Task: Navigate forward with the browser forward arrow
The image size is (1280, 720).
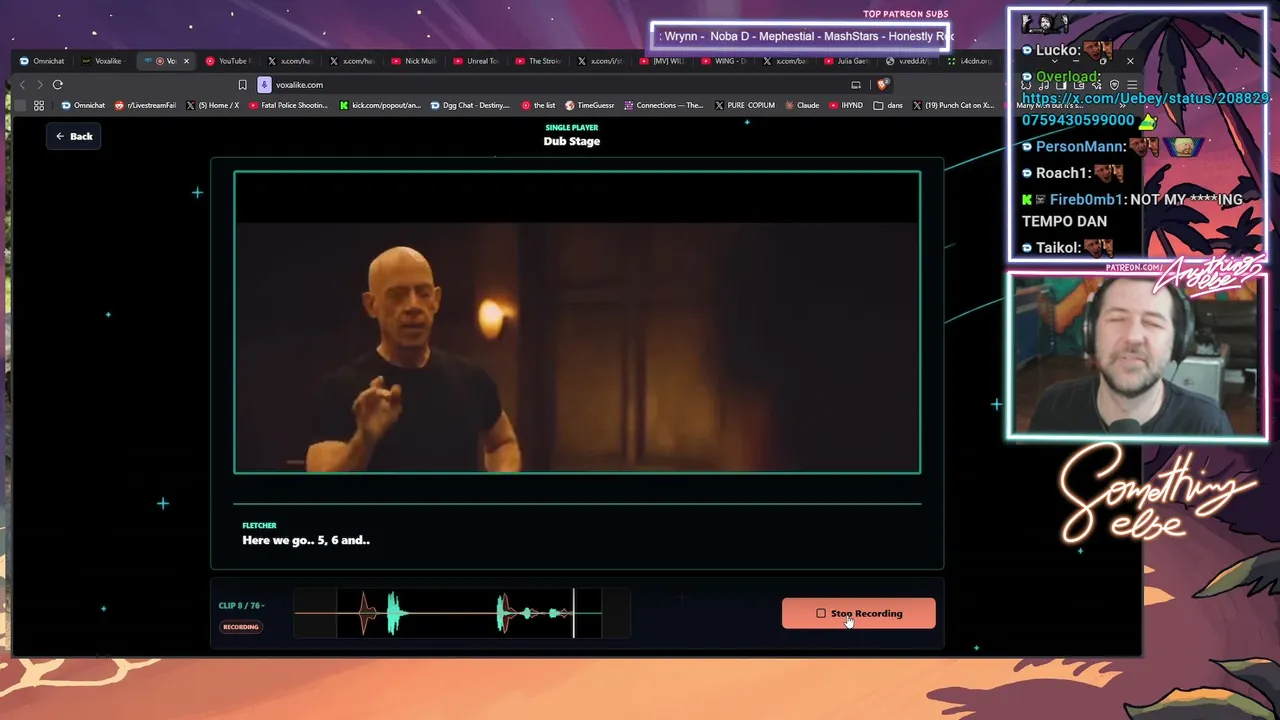Action: tap(40, 85)
